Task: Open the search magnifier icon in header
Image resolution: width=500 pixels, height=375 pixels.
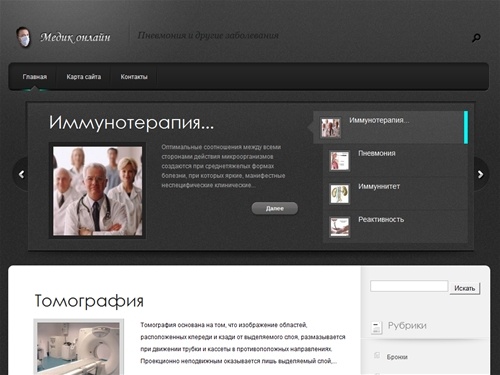Action: [476, 38]
